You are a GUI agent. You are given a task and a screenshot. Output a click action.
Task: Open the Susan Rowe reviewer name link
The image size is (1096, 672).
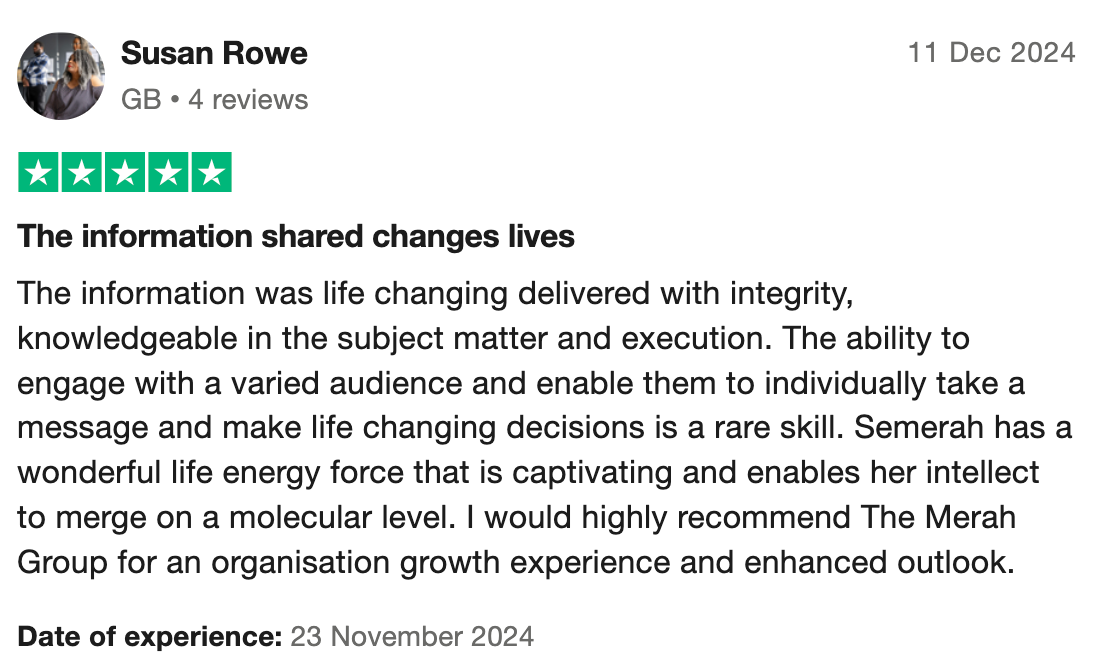click(214, 54)
